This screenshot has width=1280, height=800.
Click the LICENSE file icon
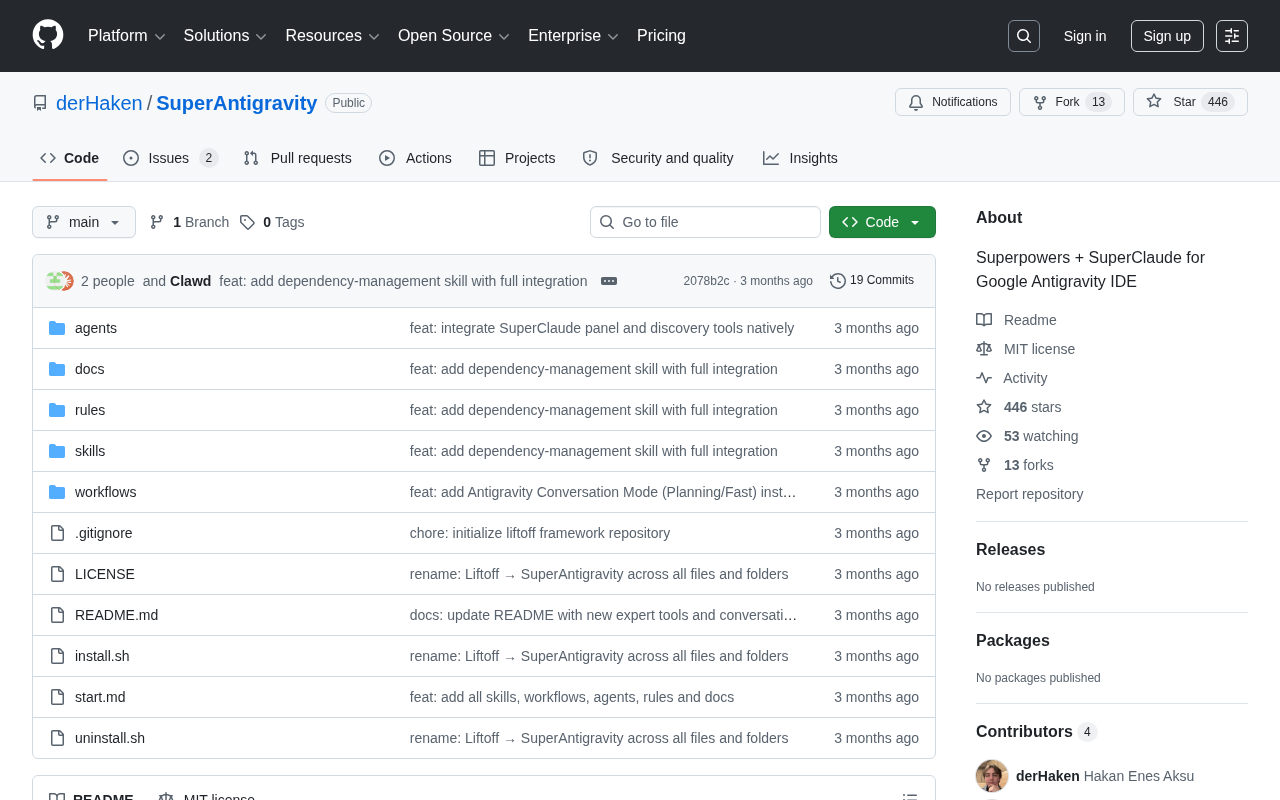tap(57, 574)
